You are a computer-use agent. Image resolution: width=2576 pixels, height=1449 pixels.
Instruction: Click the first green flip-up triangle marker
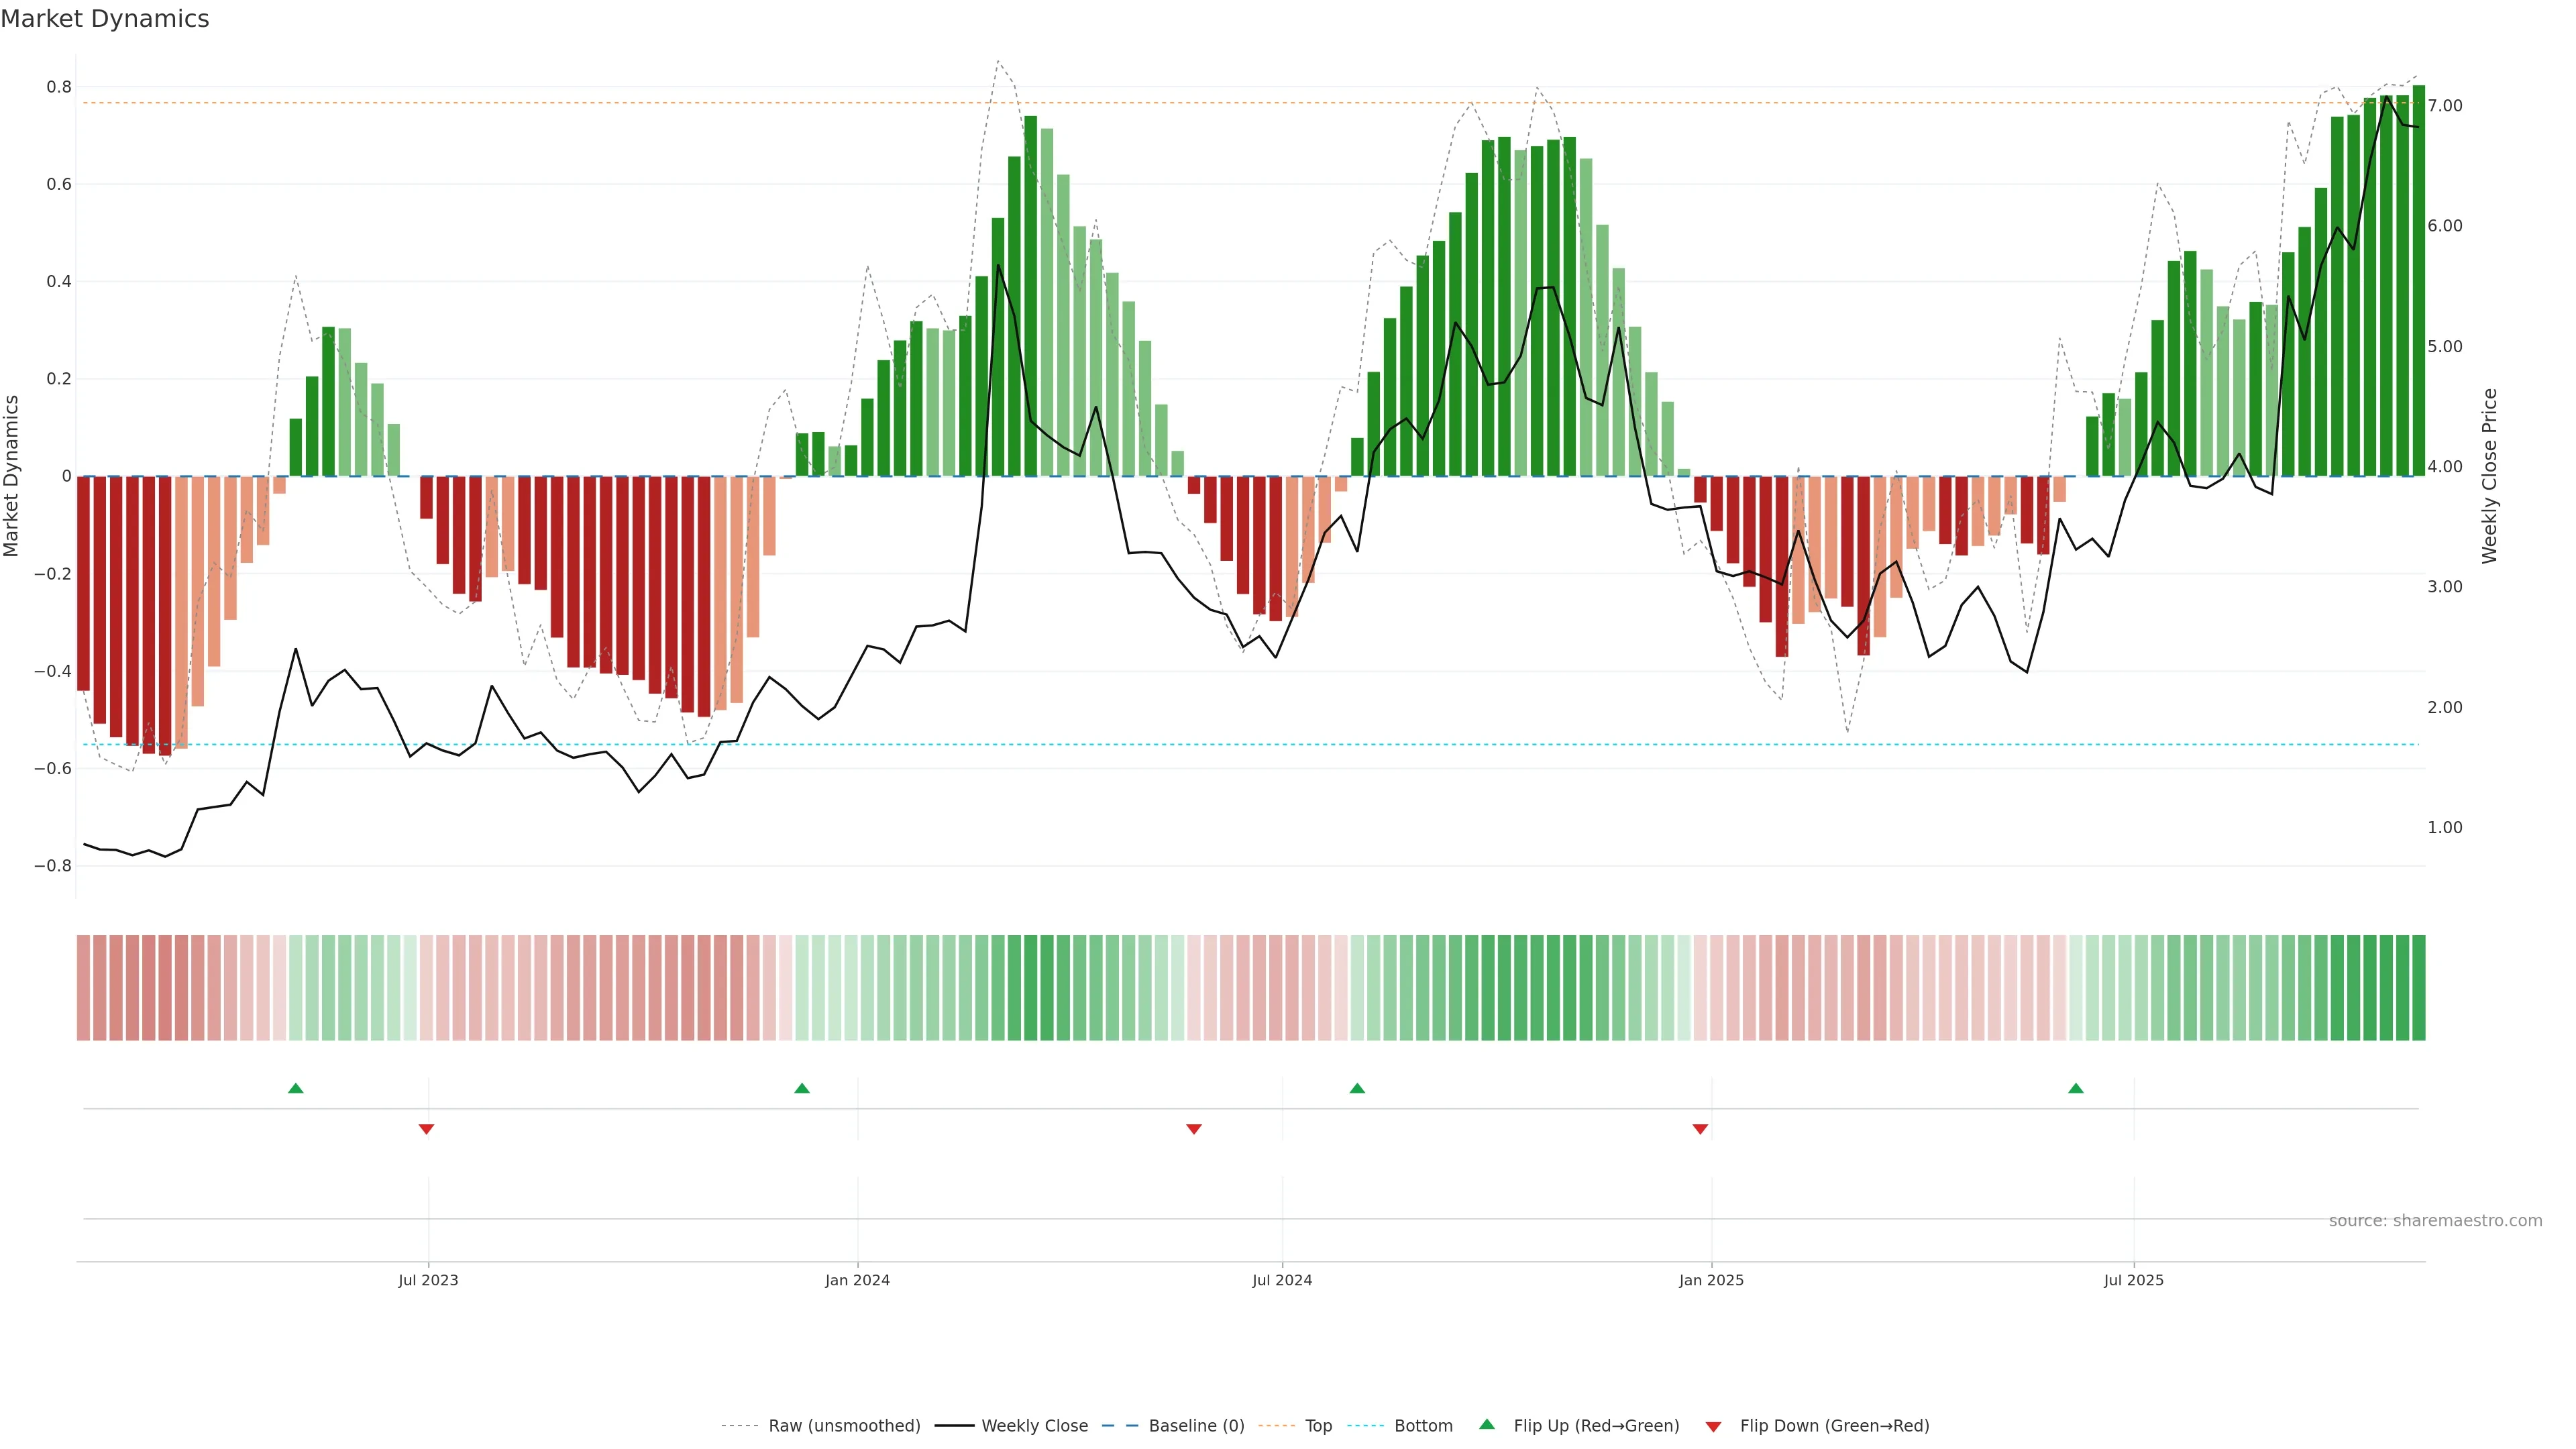[295, 1088]
